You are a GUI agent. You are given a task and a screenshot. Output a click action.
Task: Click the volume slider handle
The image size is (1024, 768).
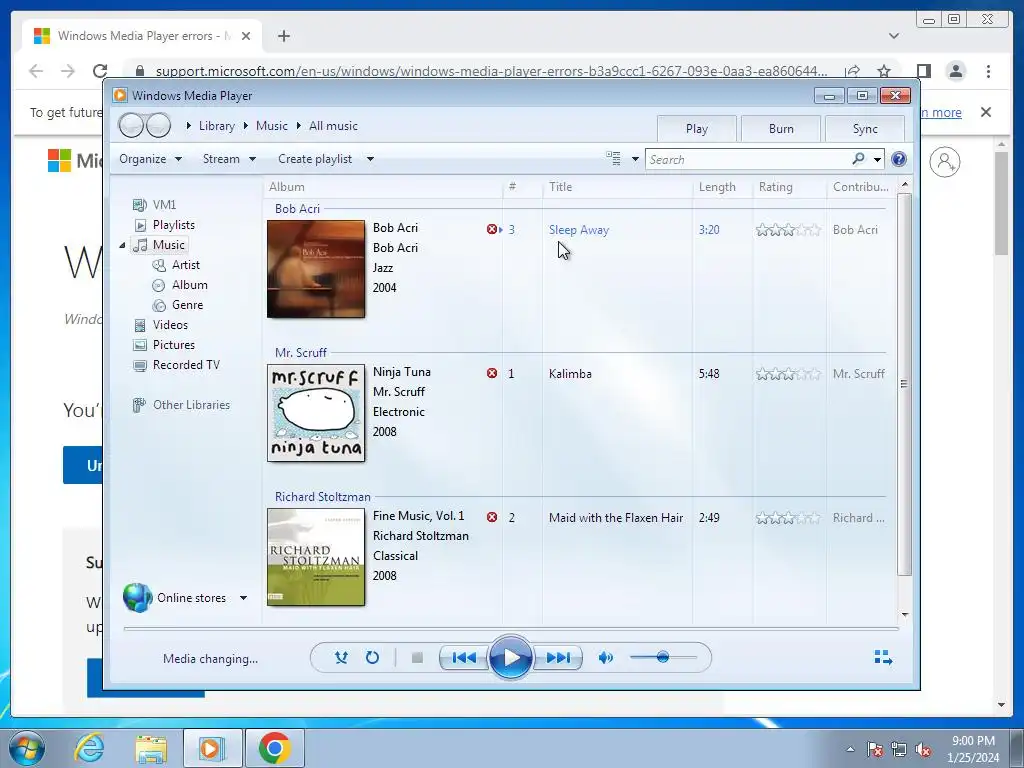pos(663,657)
